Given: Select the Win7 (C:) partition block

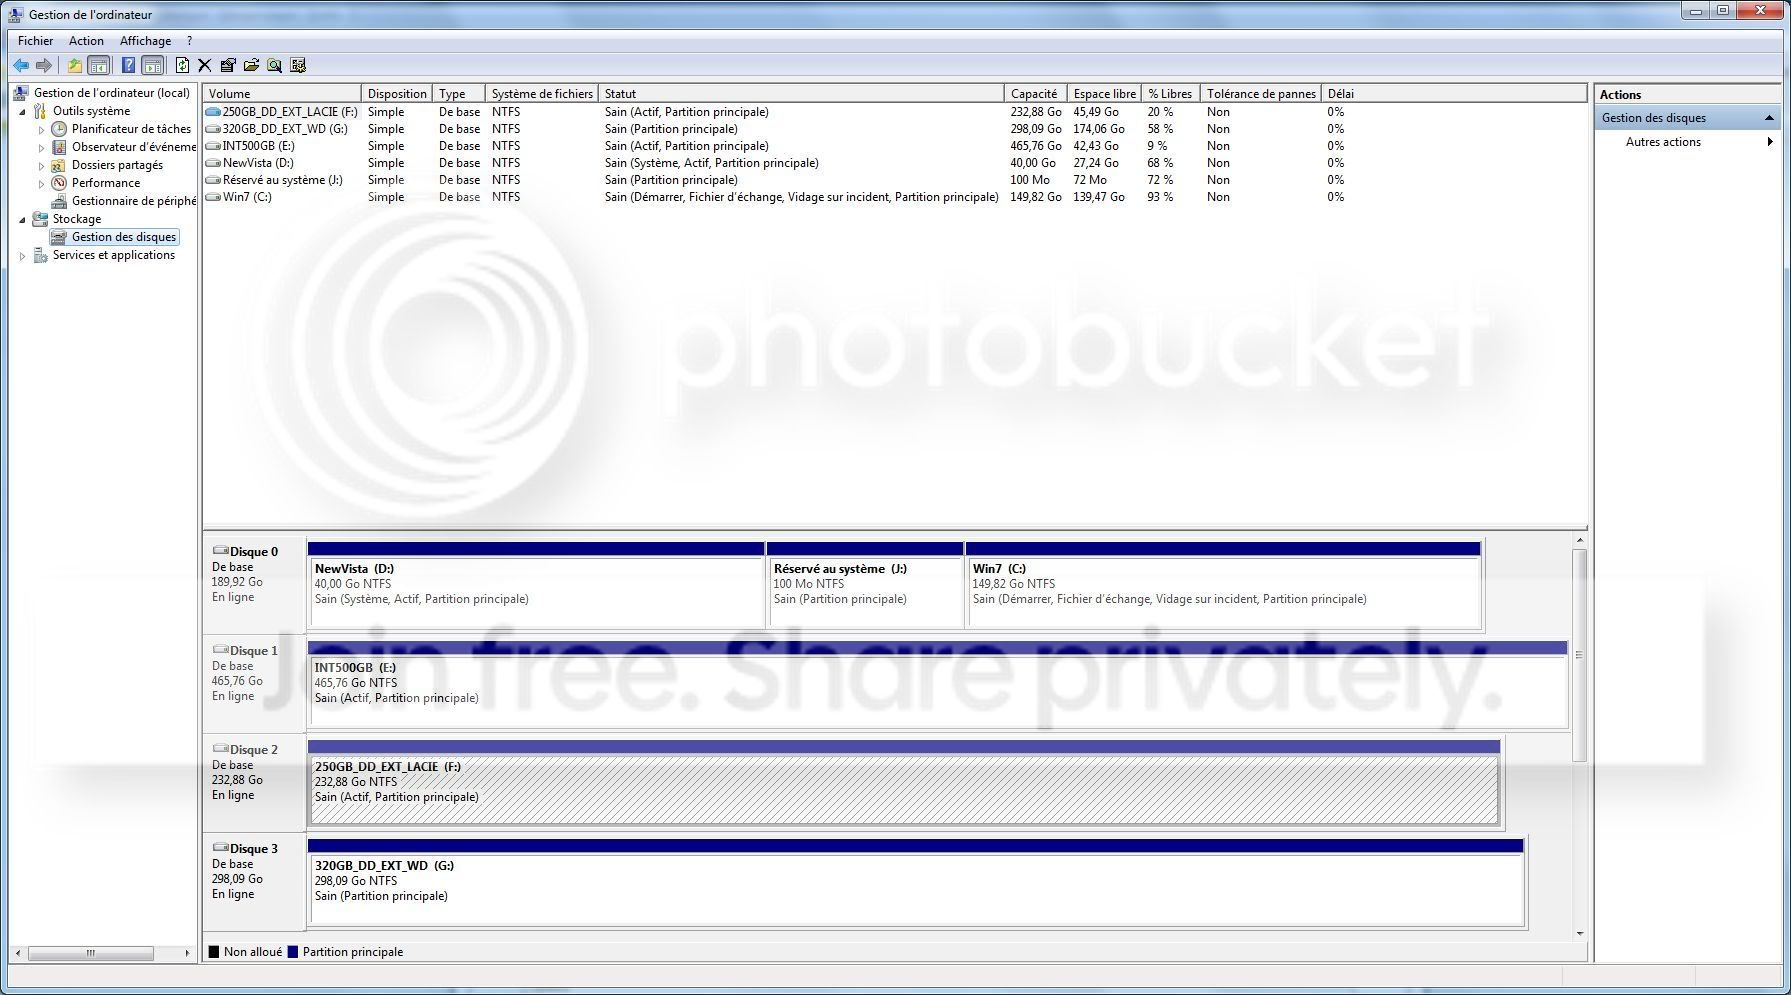Looking at the screenshot, I should pos(1223,585).
